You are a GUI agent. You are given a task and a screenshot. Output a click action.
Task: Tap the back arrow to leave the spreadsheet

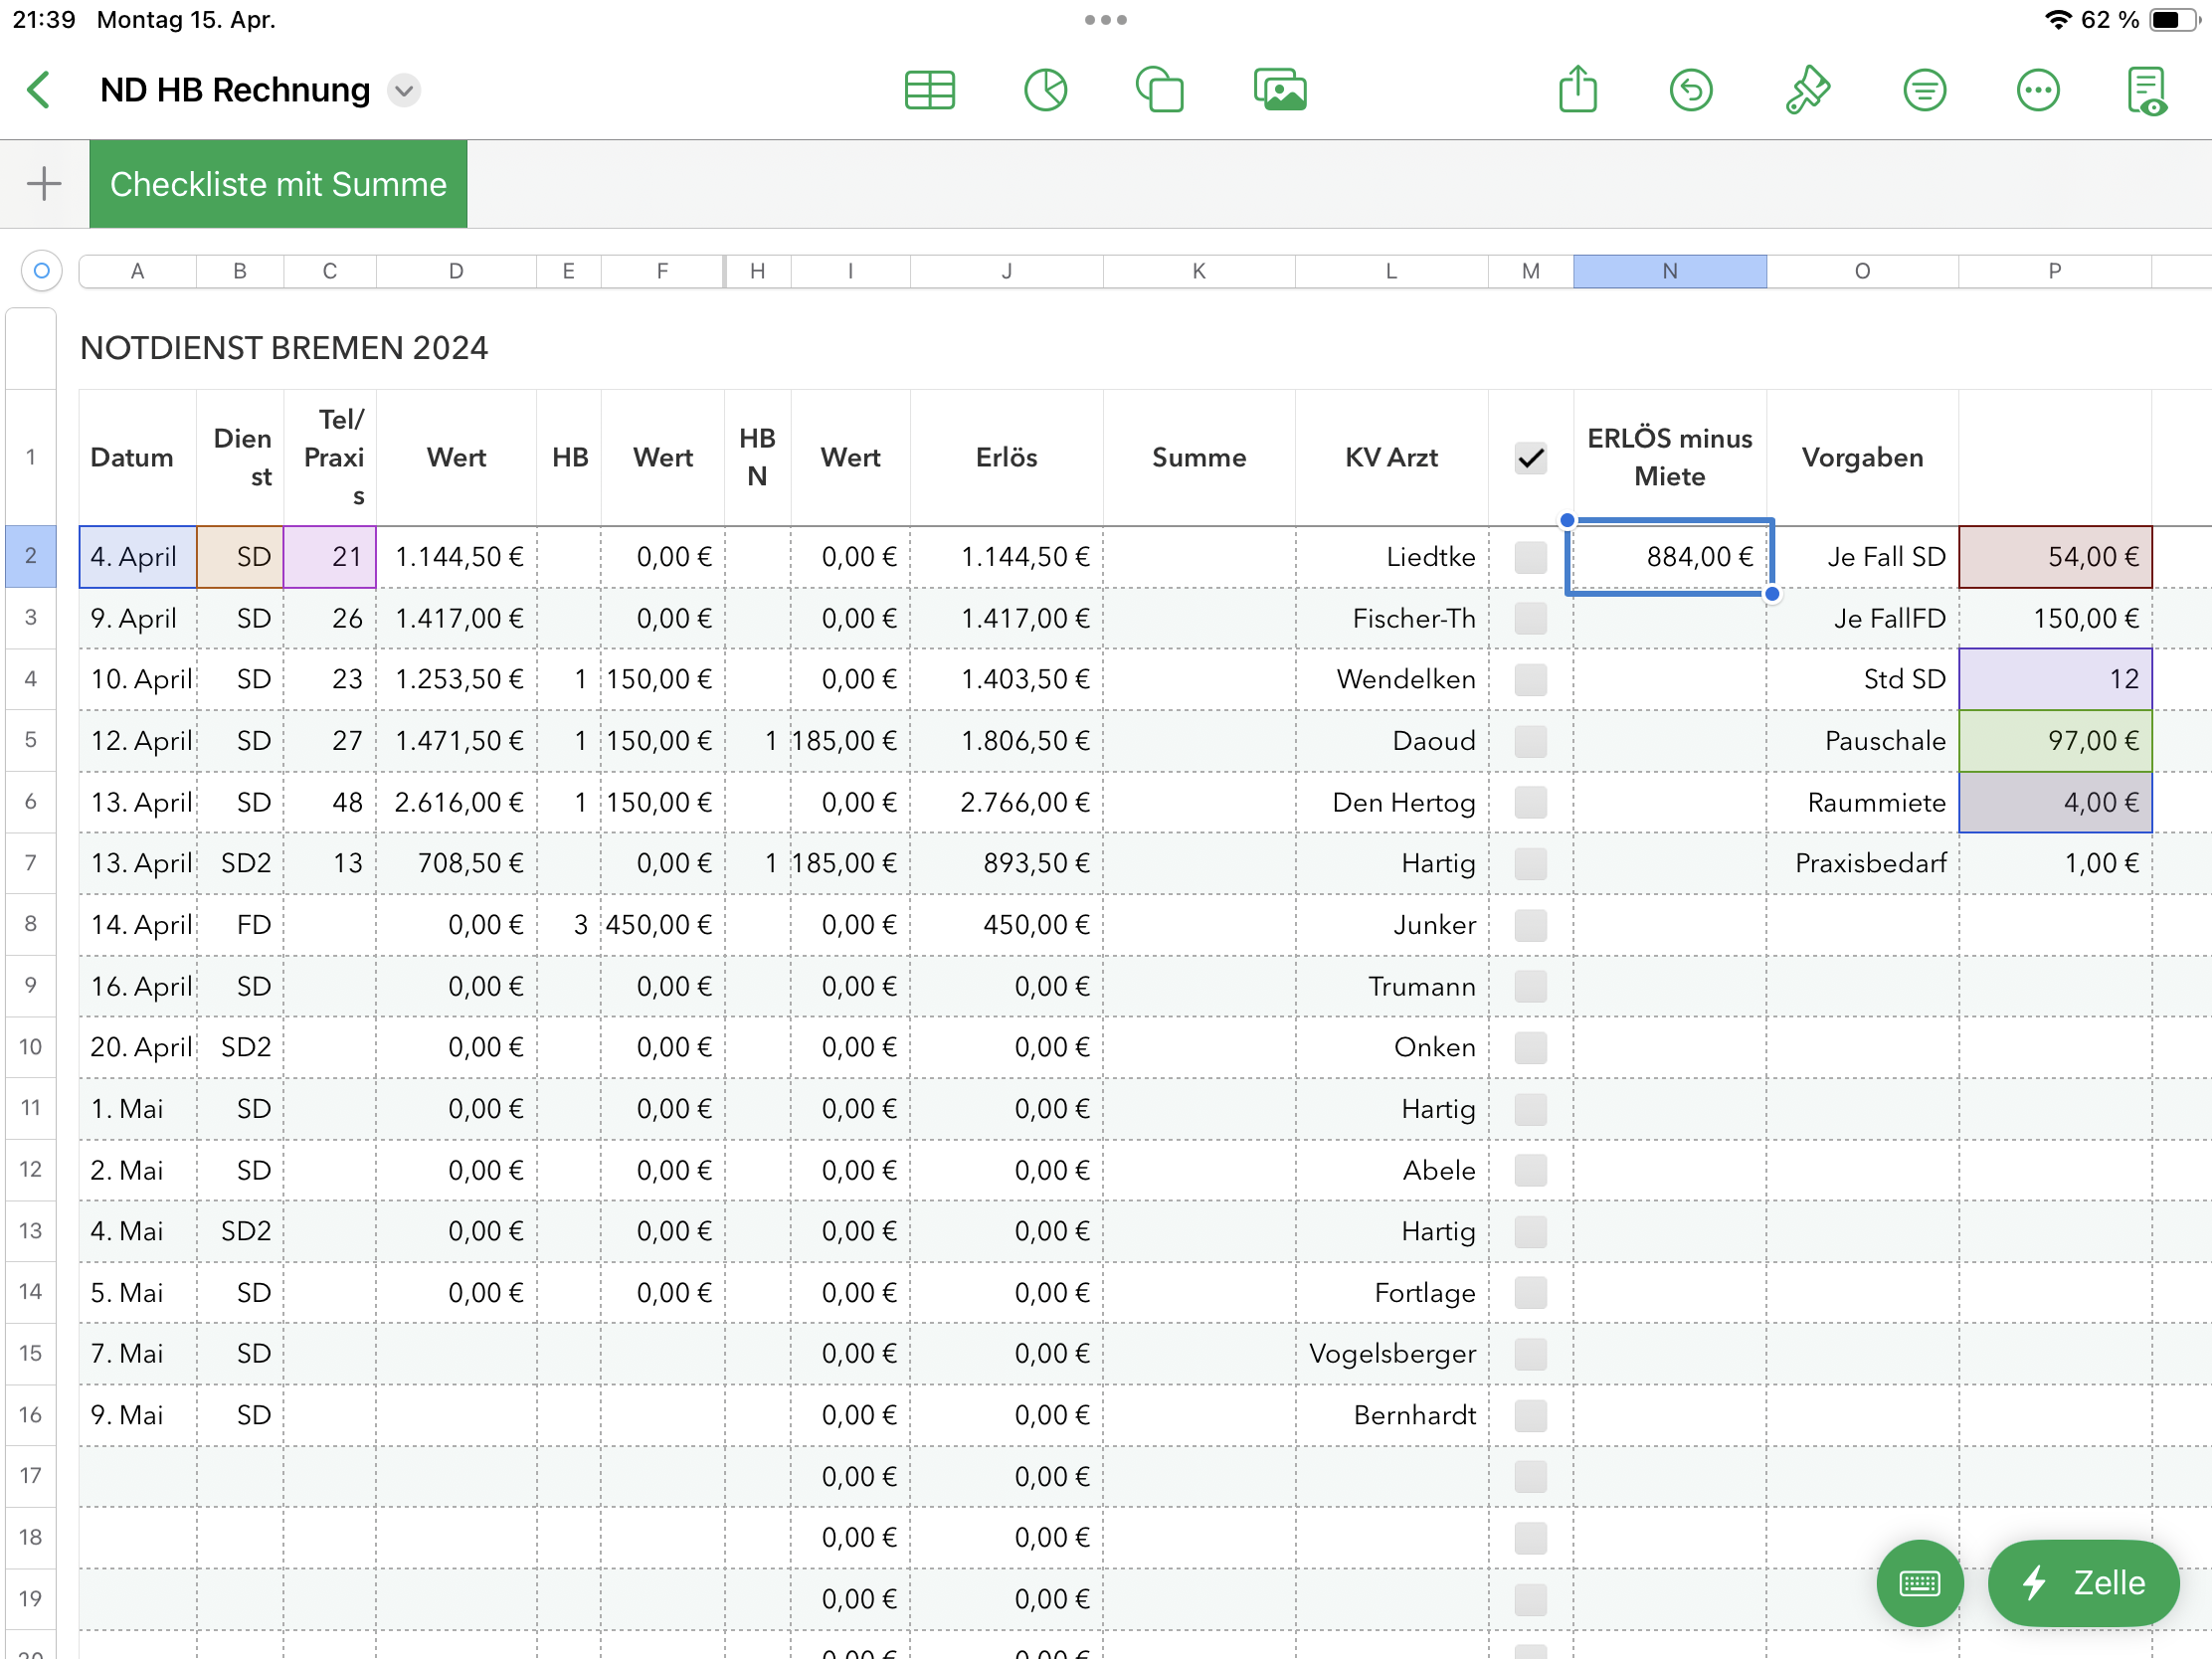(x=38, y=90)
